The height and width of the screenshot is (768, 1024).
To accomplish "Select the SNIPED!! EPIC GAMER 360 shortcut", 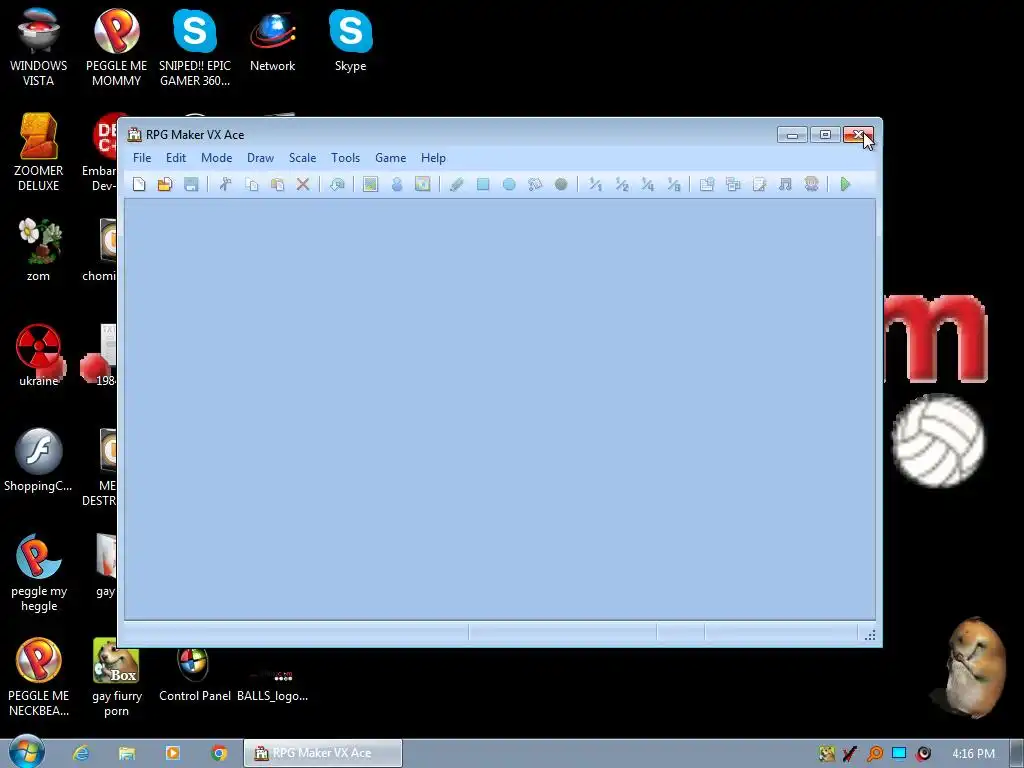I will [195, 48].
